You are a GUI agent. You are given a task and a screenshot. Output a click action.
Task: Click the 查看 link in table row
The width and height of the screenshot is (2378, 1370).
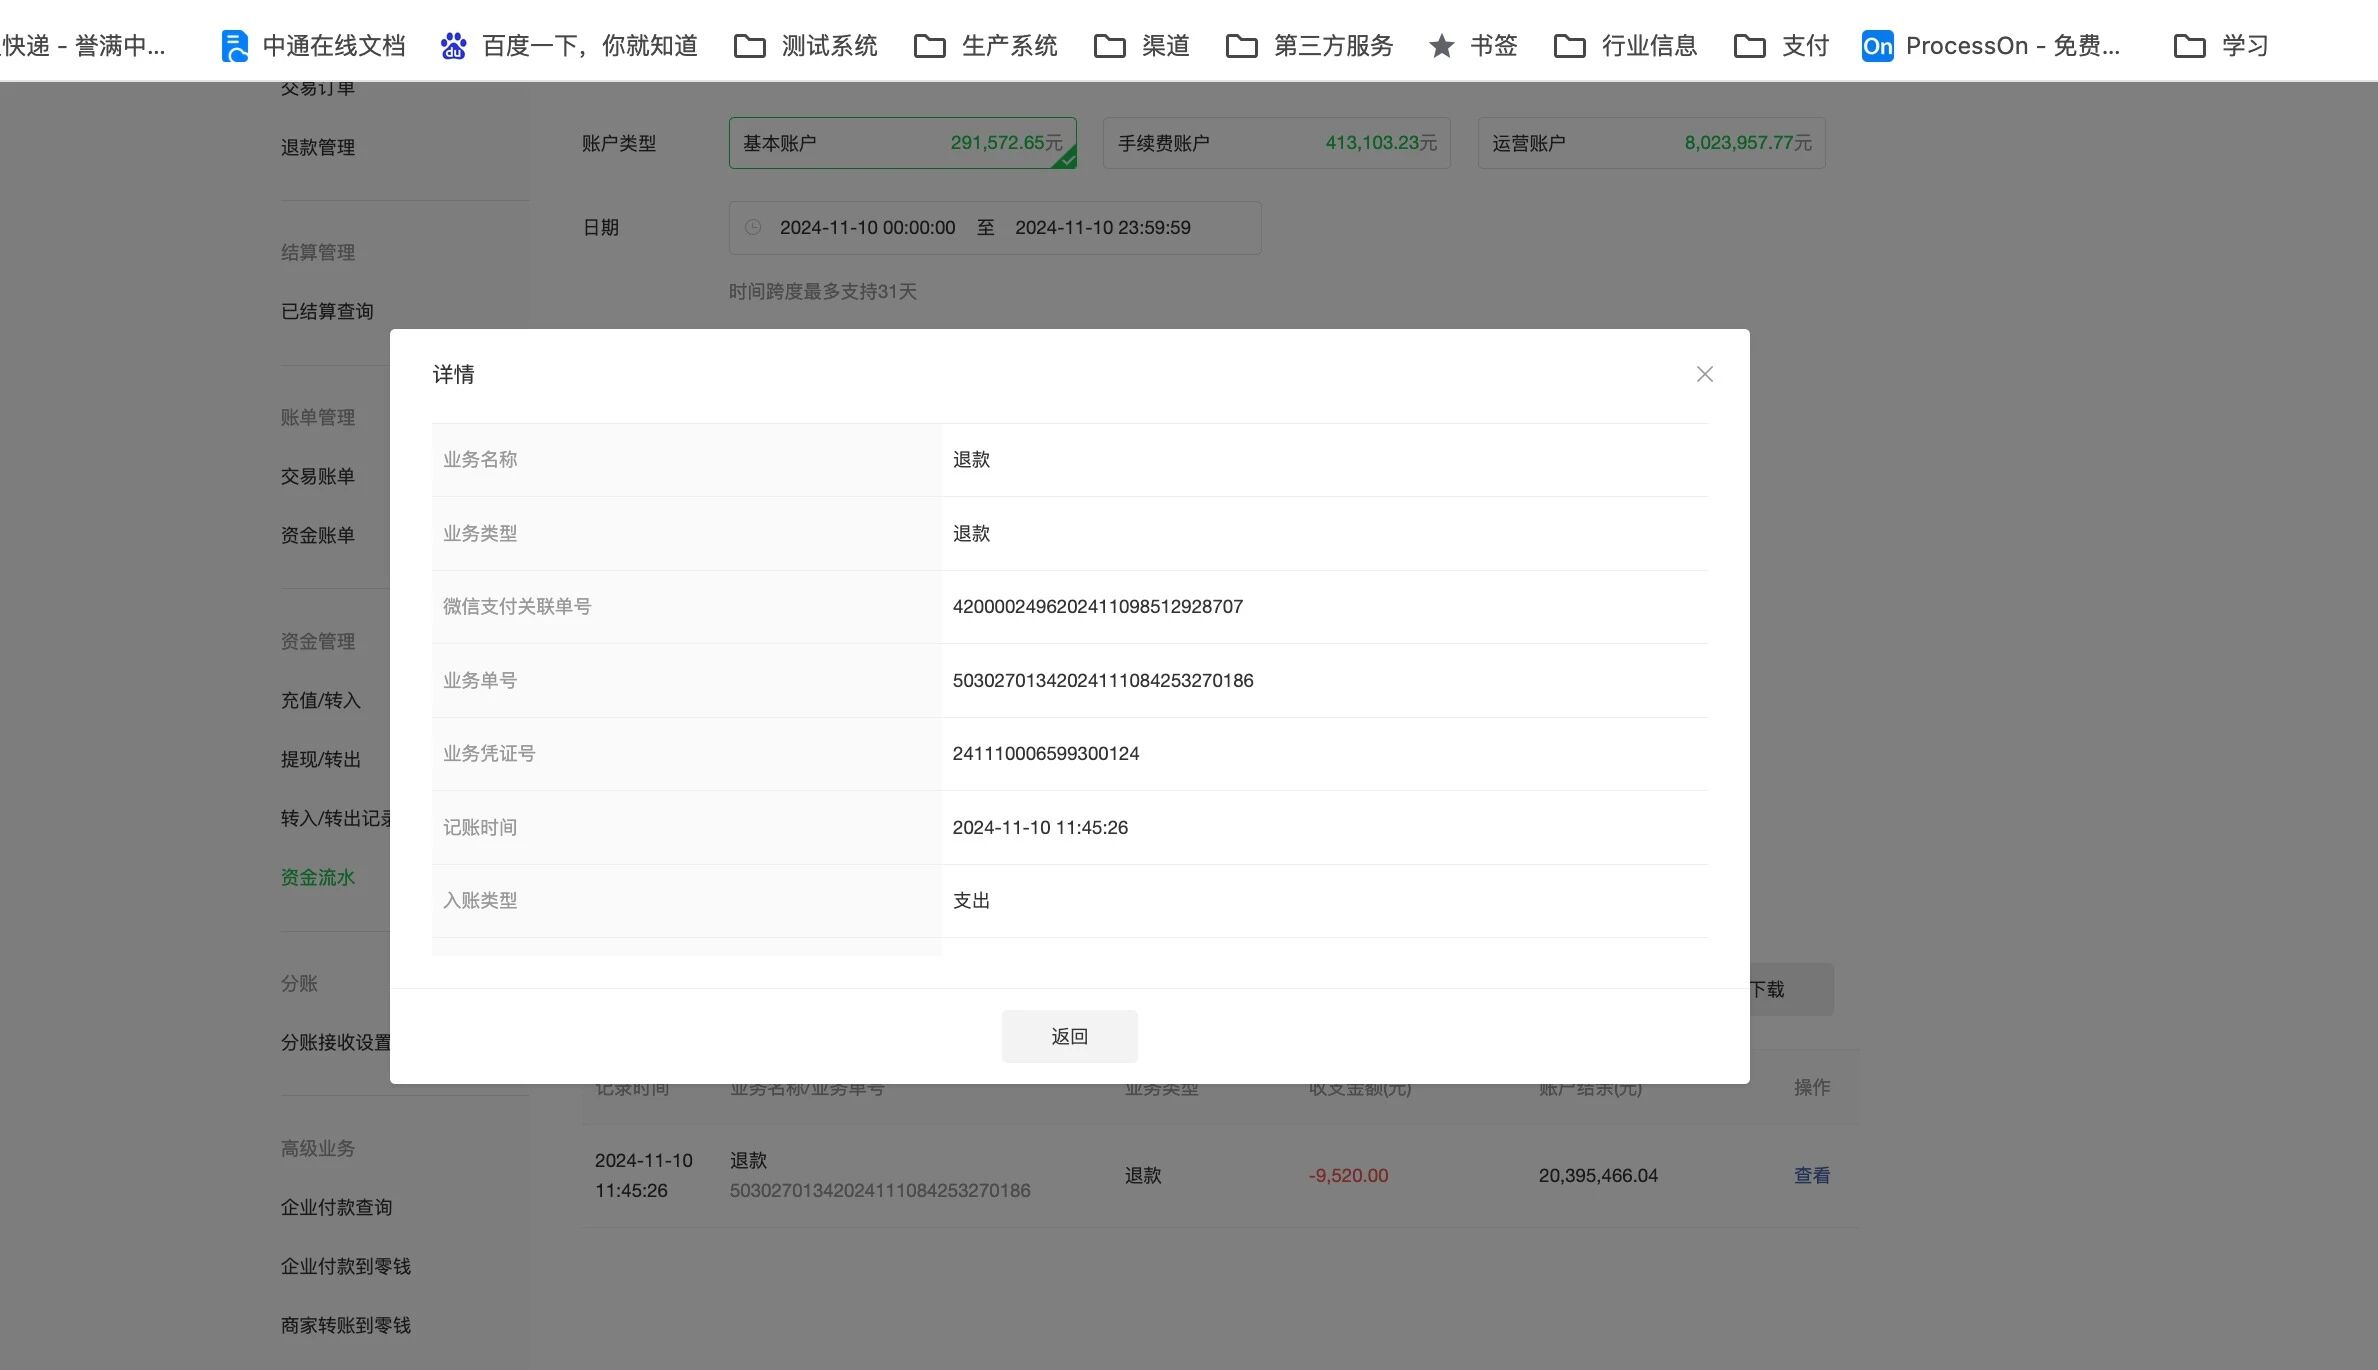[1811, 1176]
